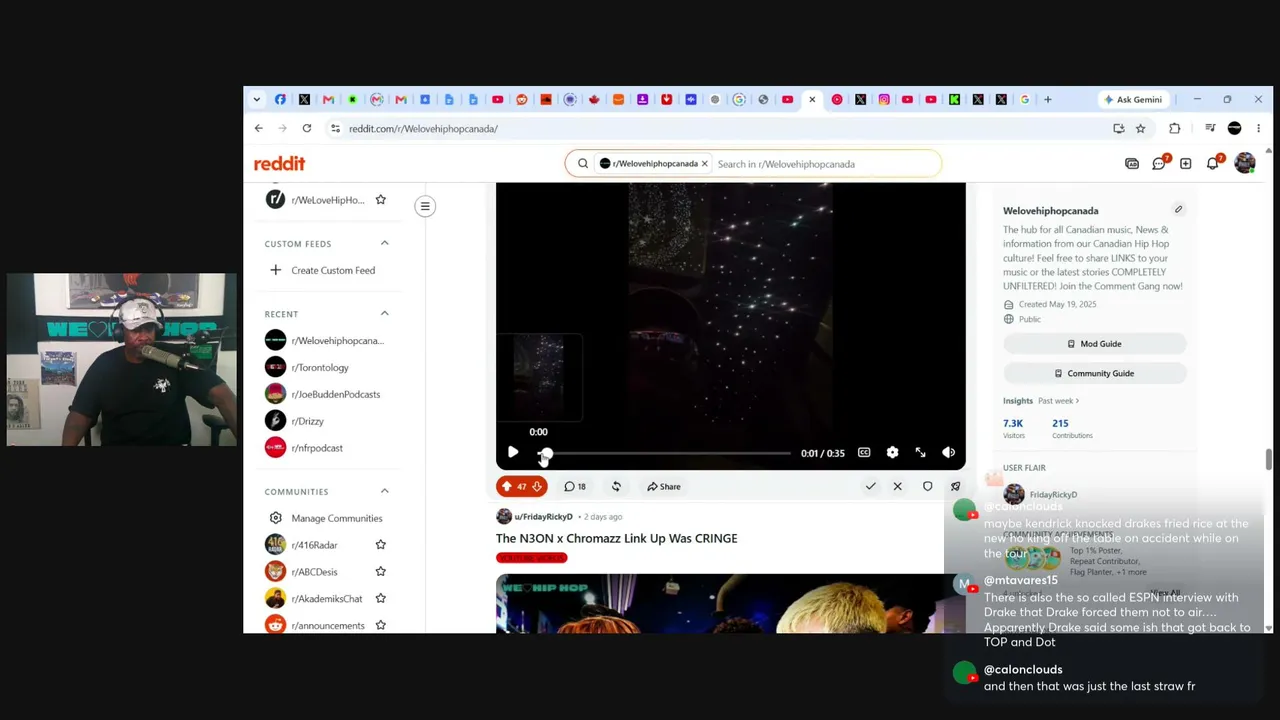Go back in the browser

pyautogui.click(x=258, y=128)
